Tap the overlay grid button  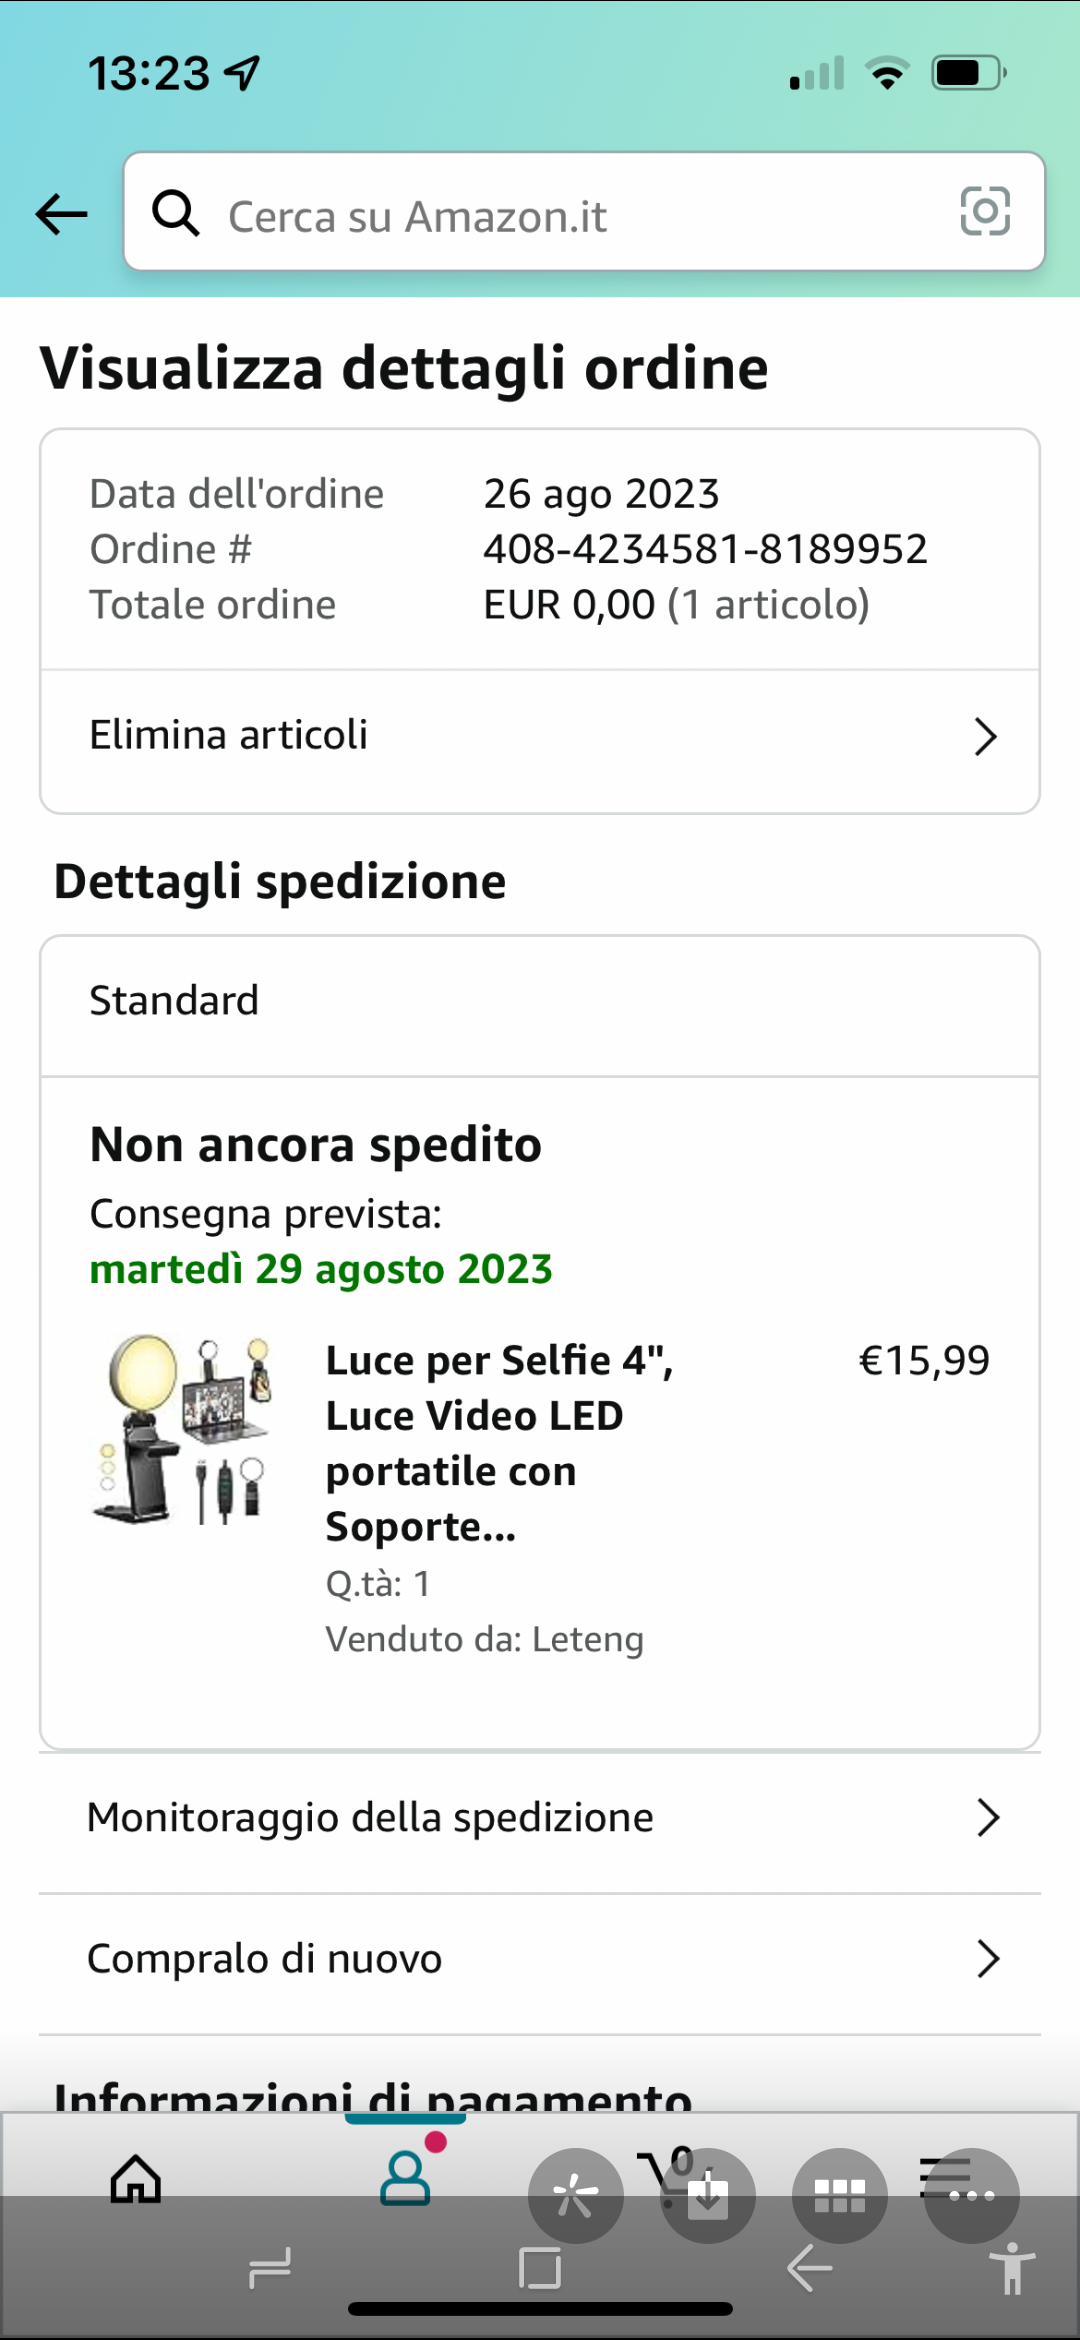(x=840, y=2196)
